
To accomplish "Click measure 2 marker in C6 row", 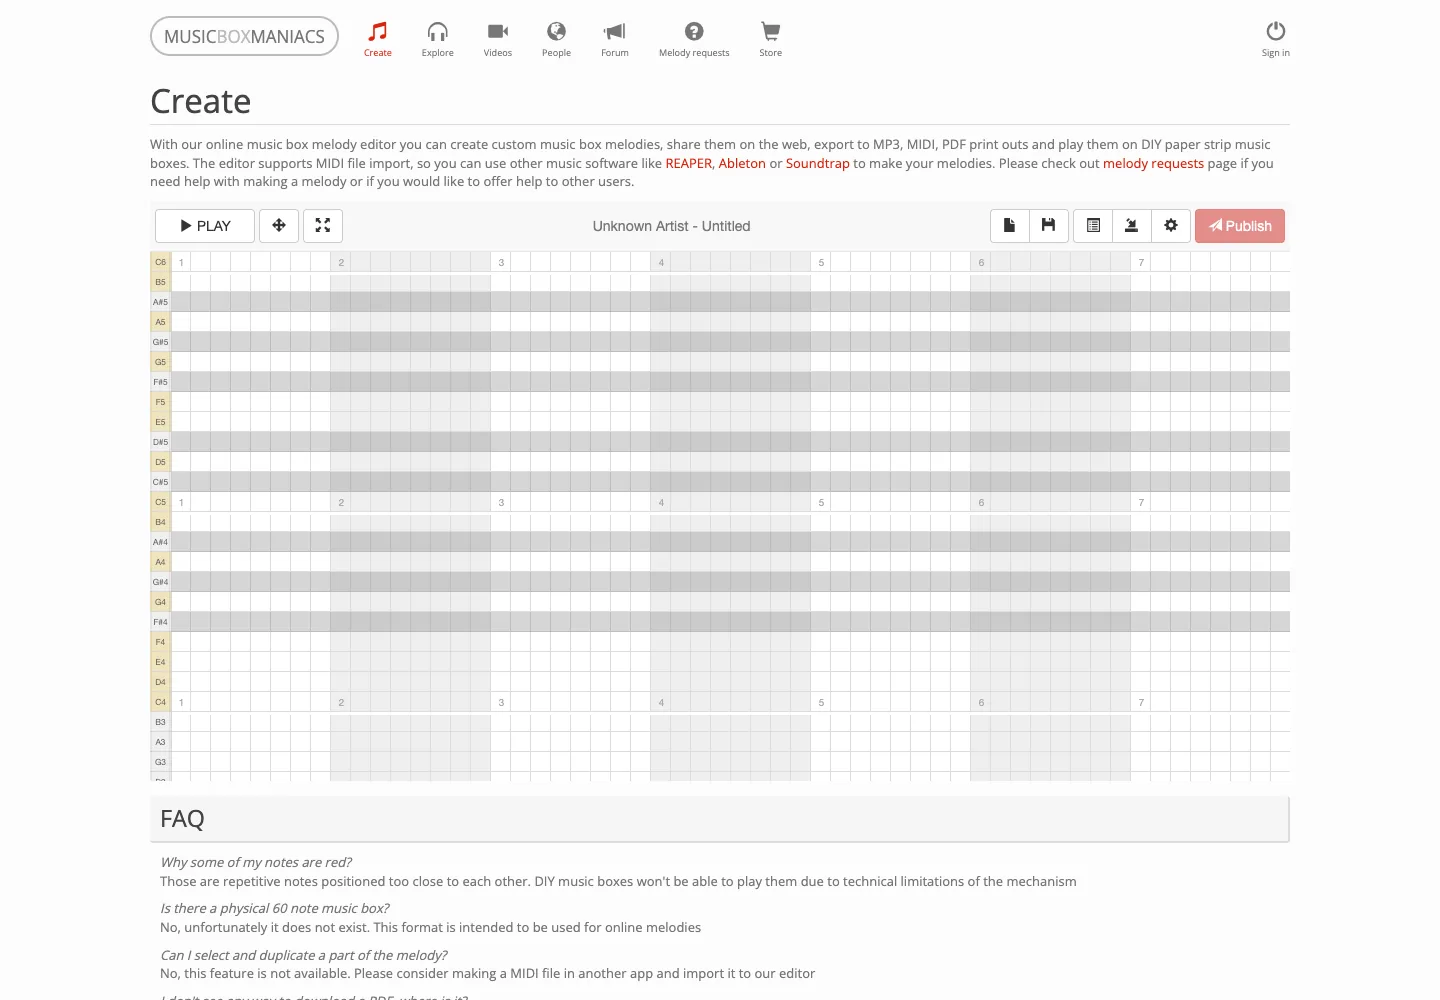I will (341, 262).
